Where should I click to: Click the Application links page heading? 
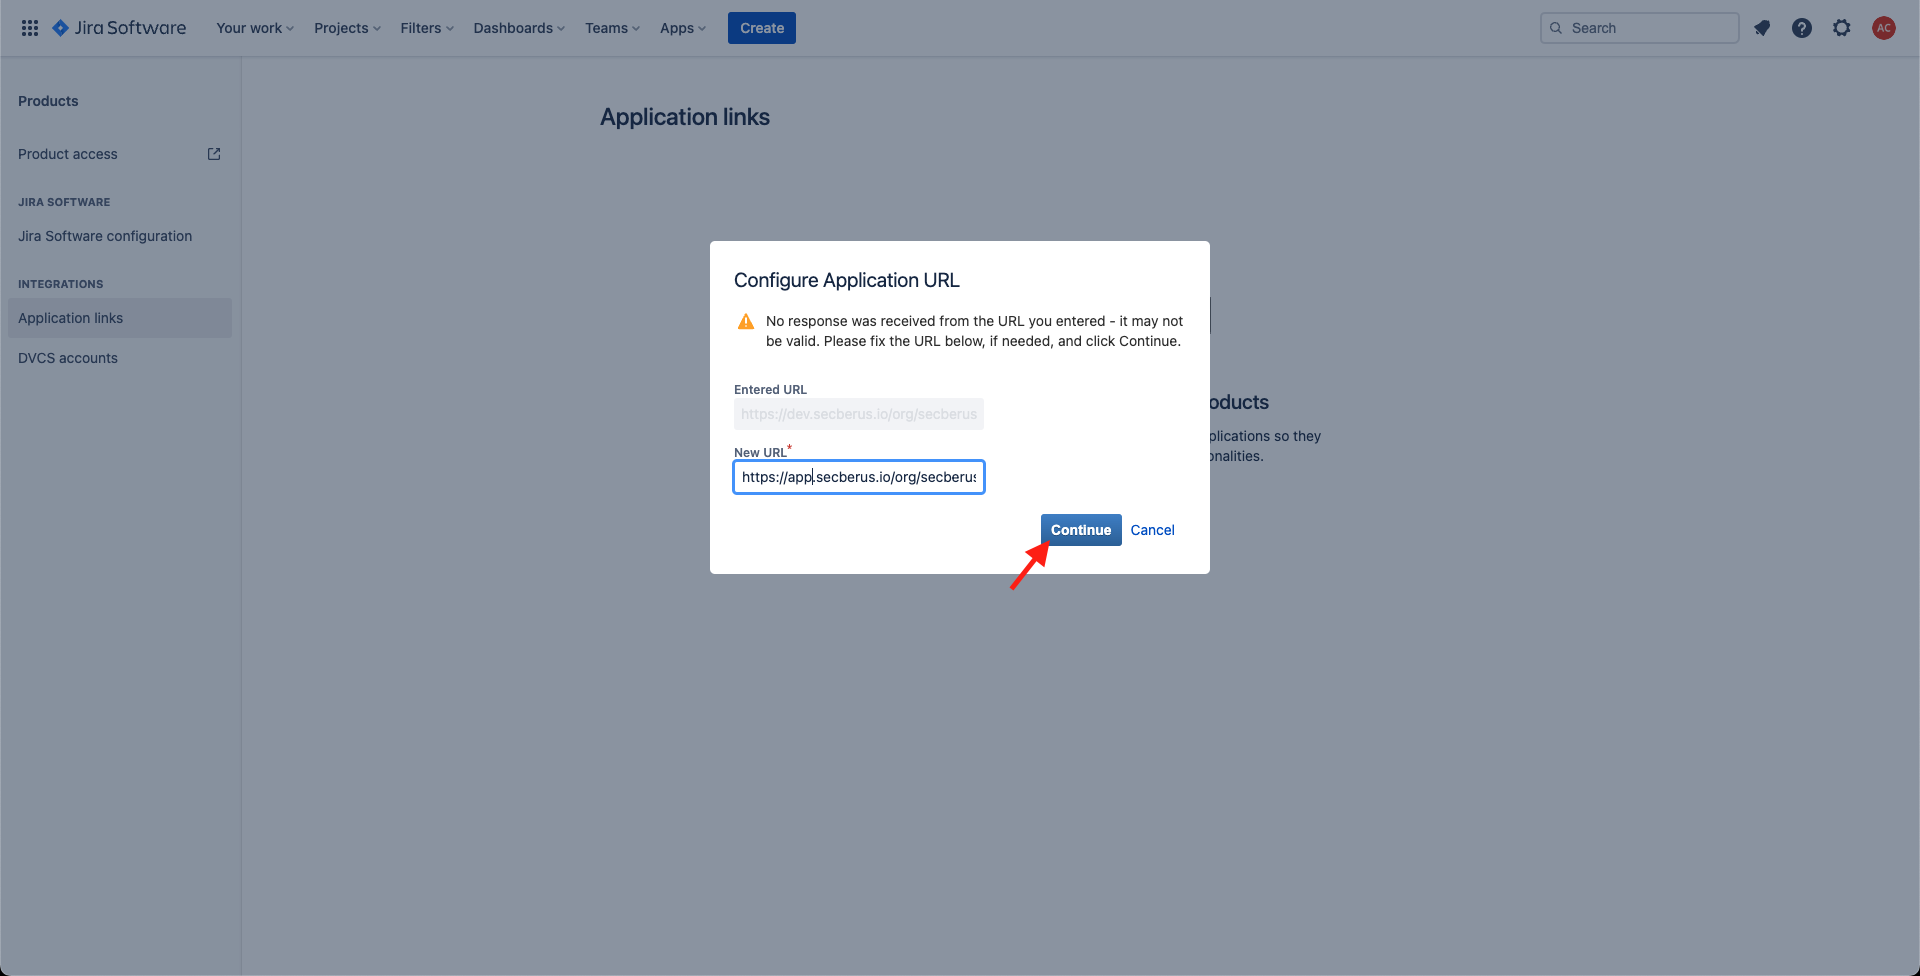[x=685, y=117]
